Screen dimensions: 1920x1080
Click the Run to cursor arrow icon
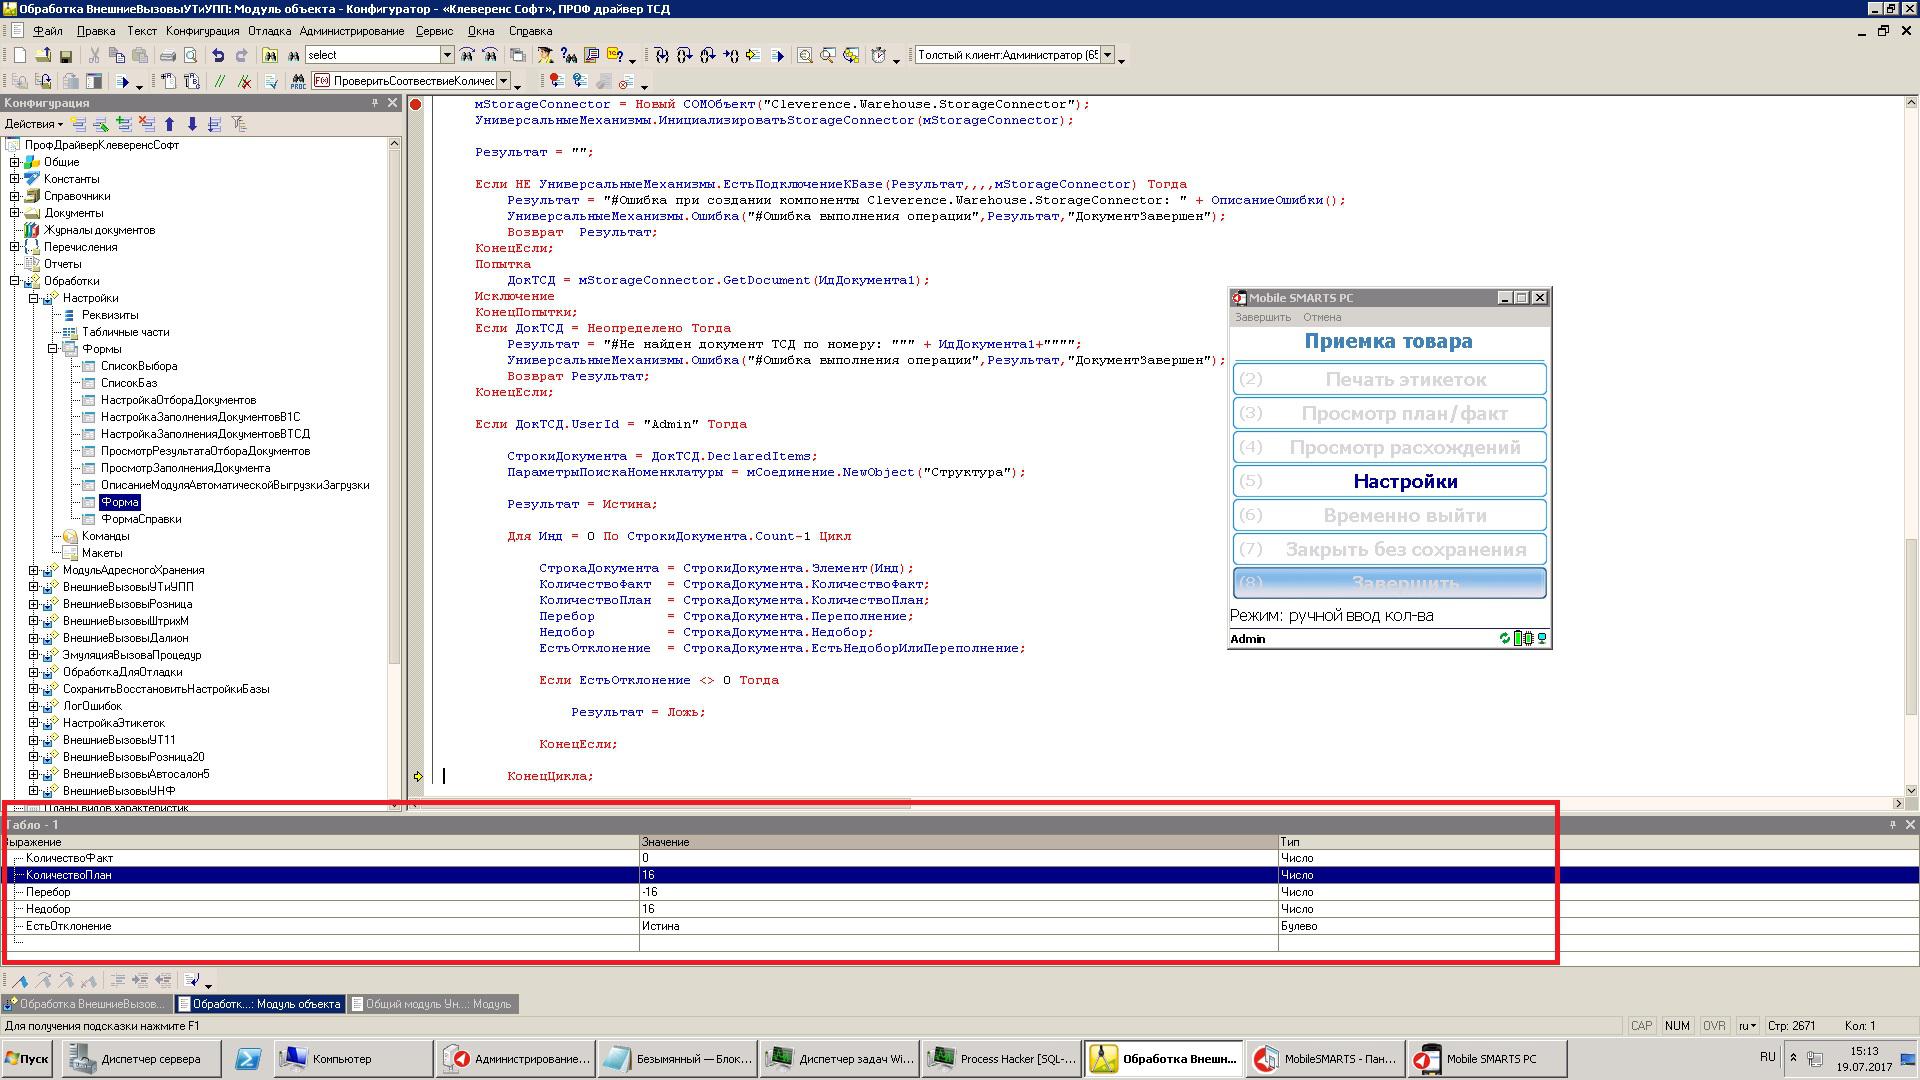(x=731, y=55)
